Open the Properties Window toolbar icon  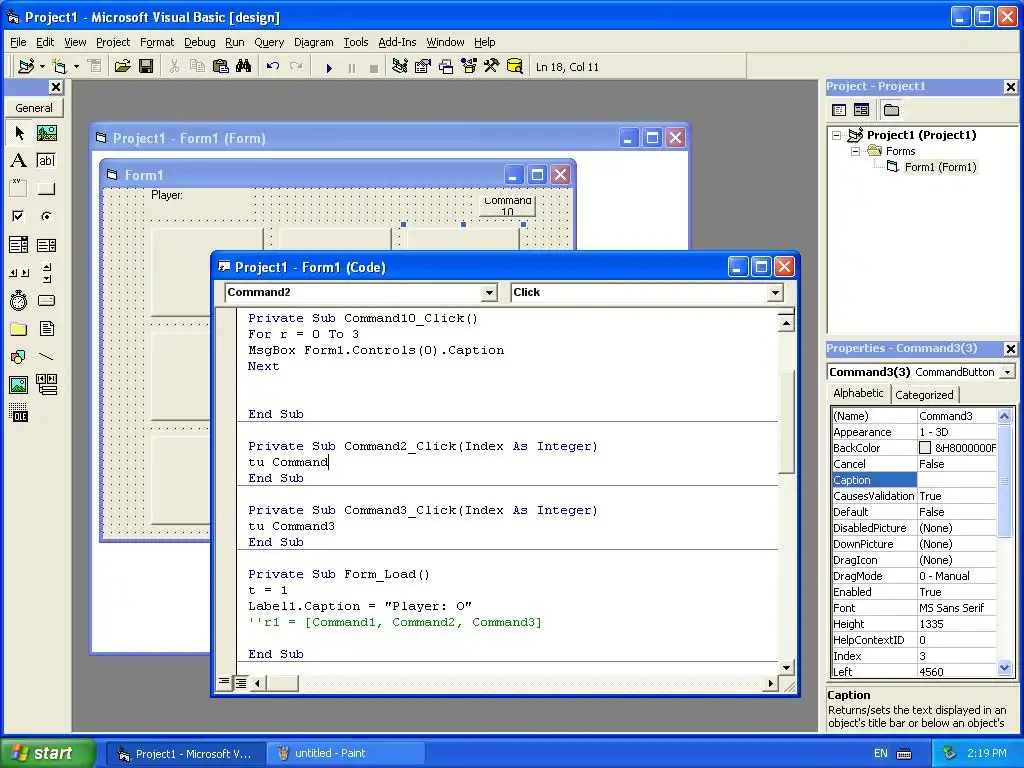(423, 67)
